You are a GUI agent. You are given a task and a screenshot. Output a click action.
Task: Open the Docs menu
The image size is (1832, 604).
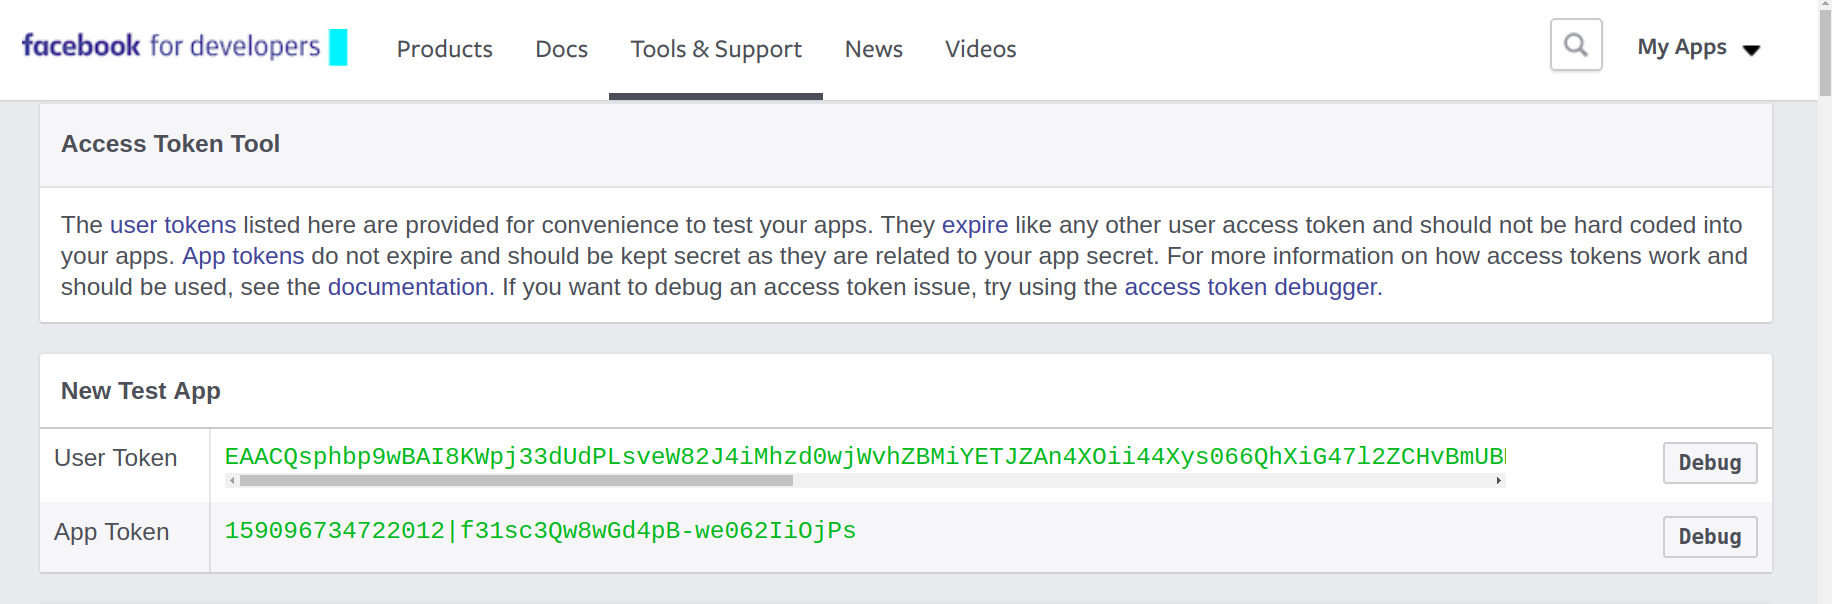(561, 49)
